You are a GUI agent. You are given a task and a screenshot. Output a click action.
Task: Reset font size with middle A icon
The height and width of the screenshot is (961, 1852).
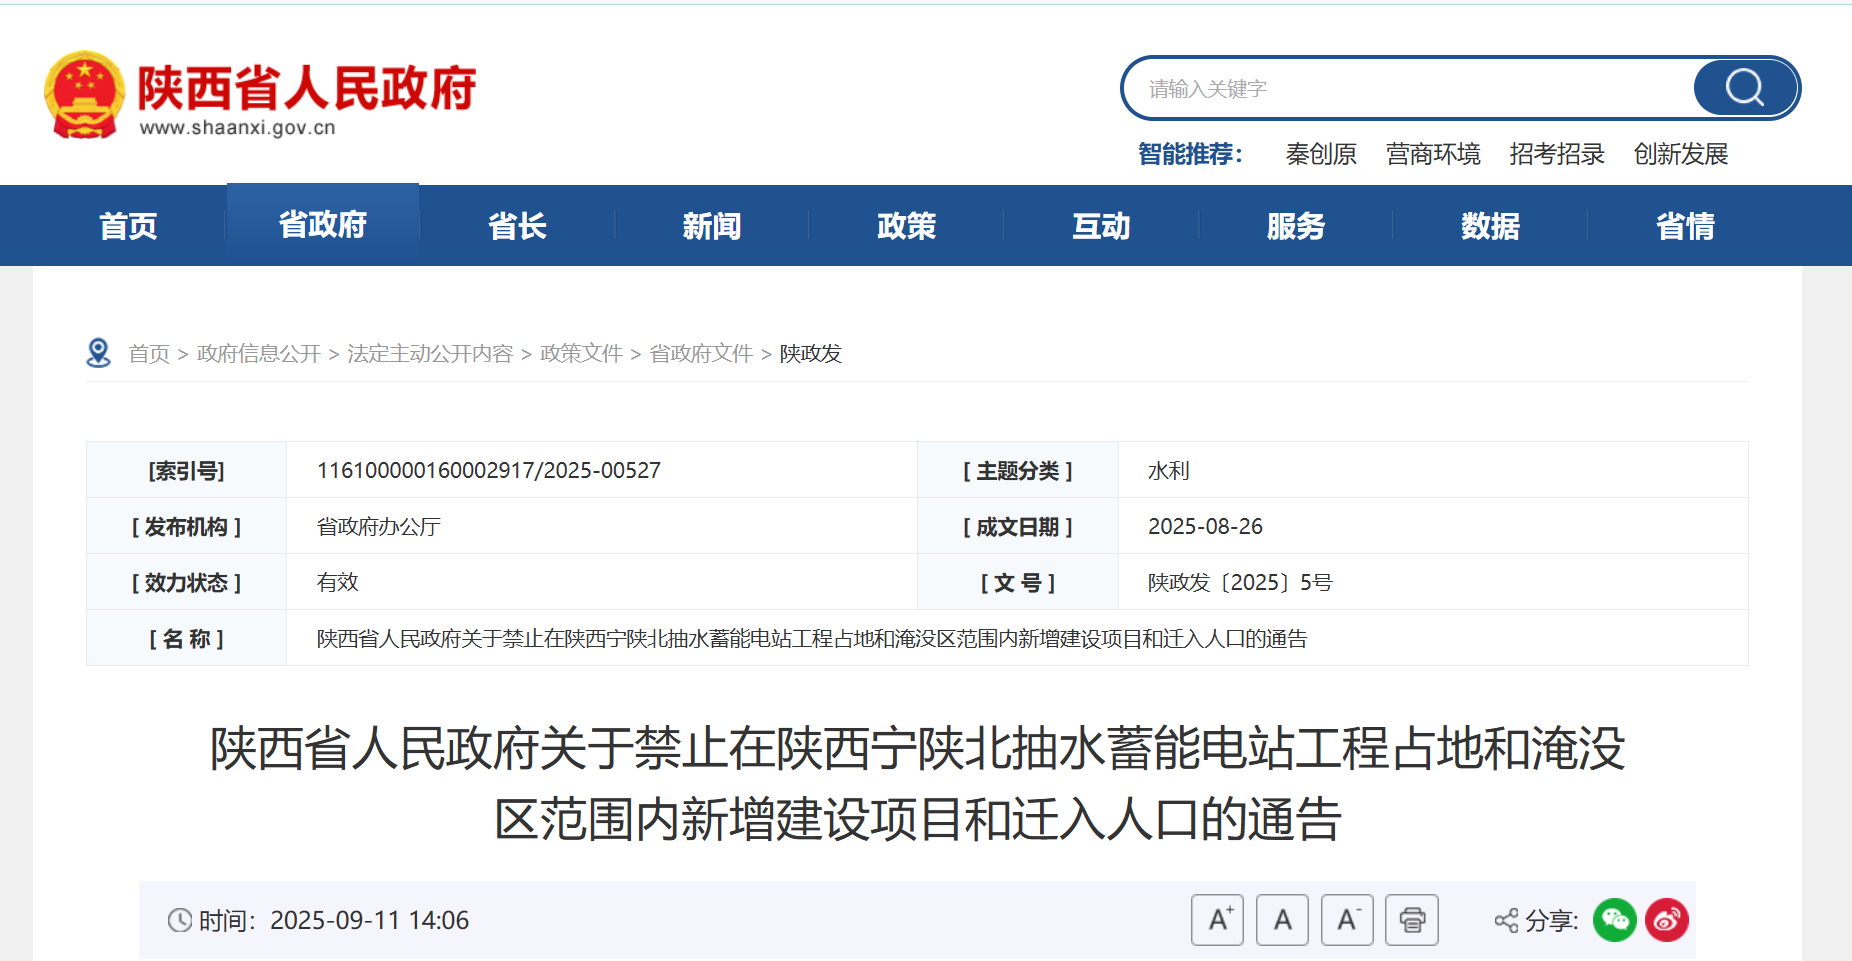(x=1282, y=920)
